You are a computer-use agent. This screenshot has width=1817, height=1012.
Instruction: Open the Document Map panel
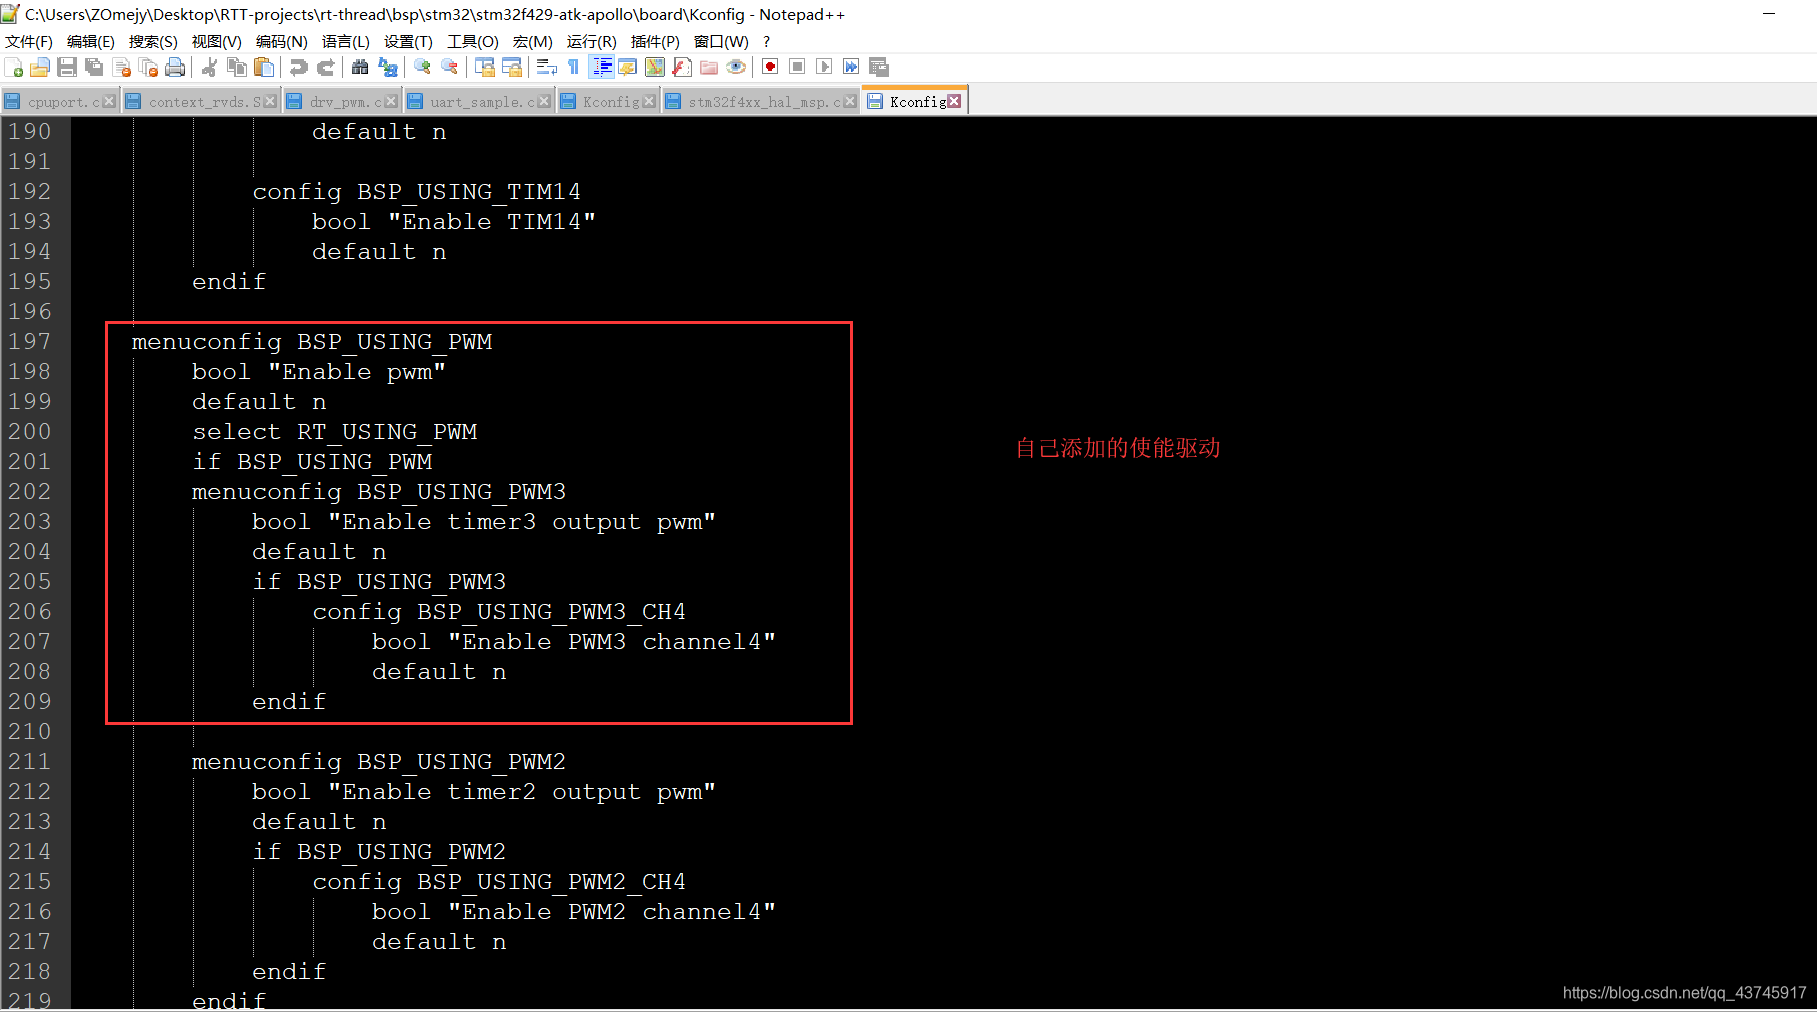coord(655,67)
